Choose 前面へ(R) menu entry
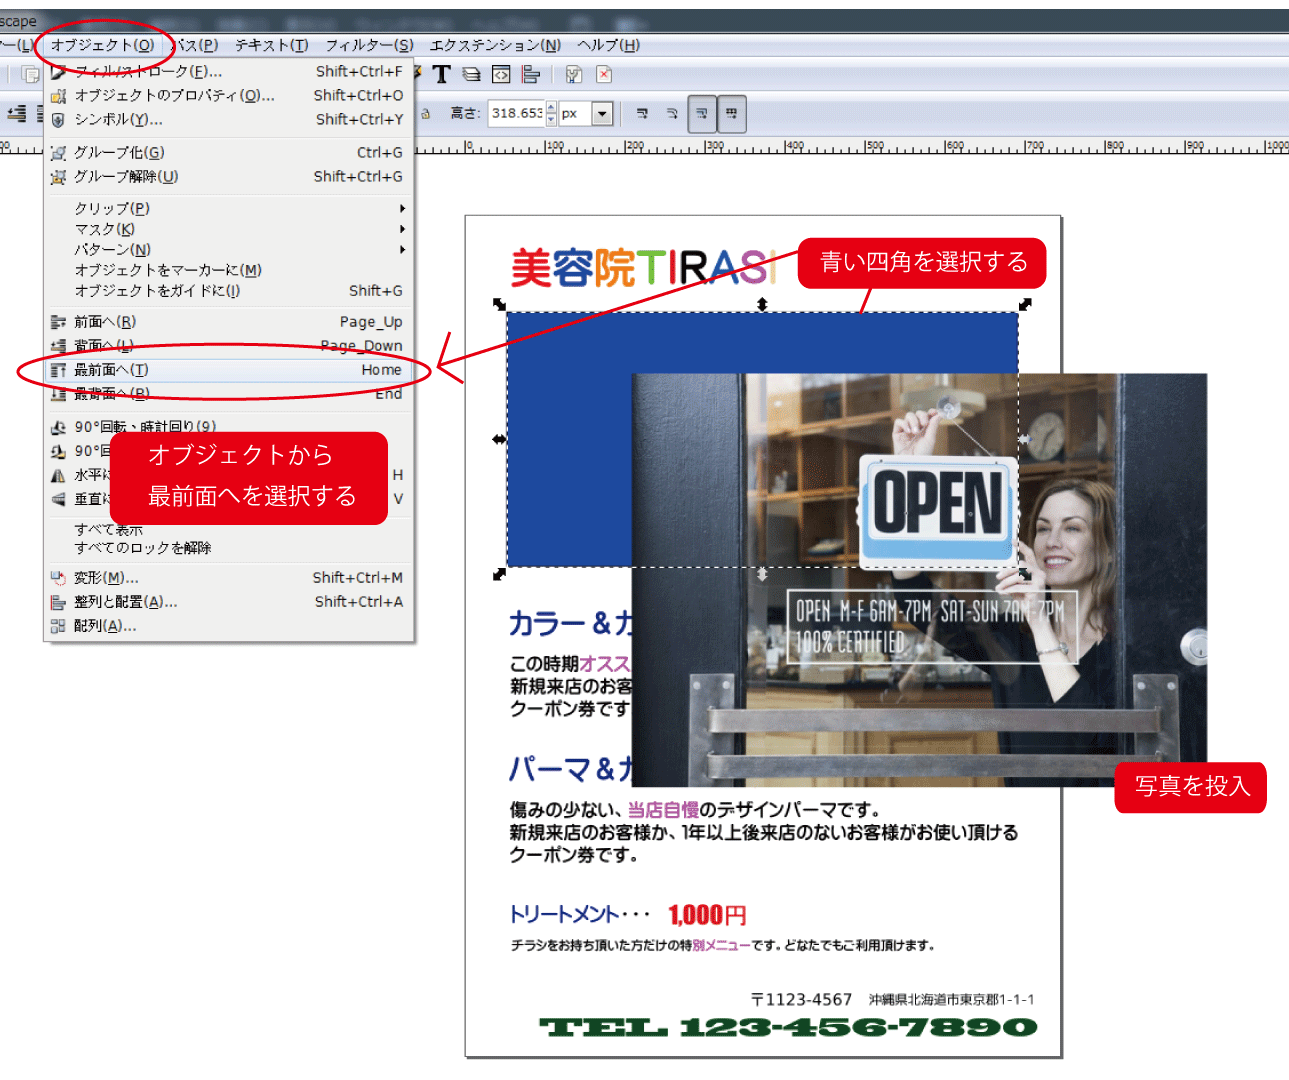Screen dimensions: 1289x1080 (x=229, y=322)
